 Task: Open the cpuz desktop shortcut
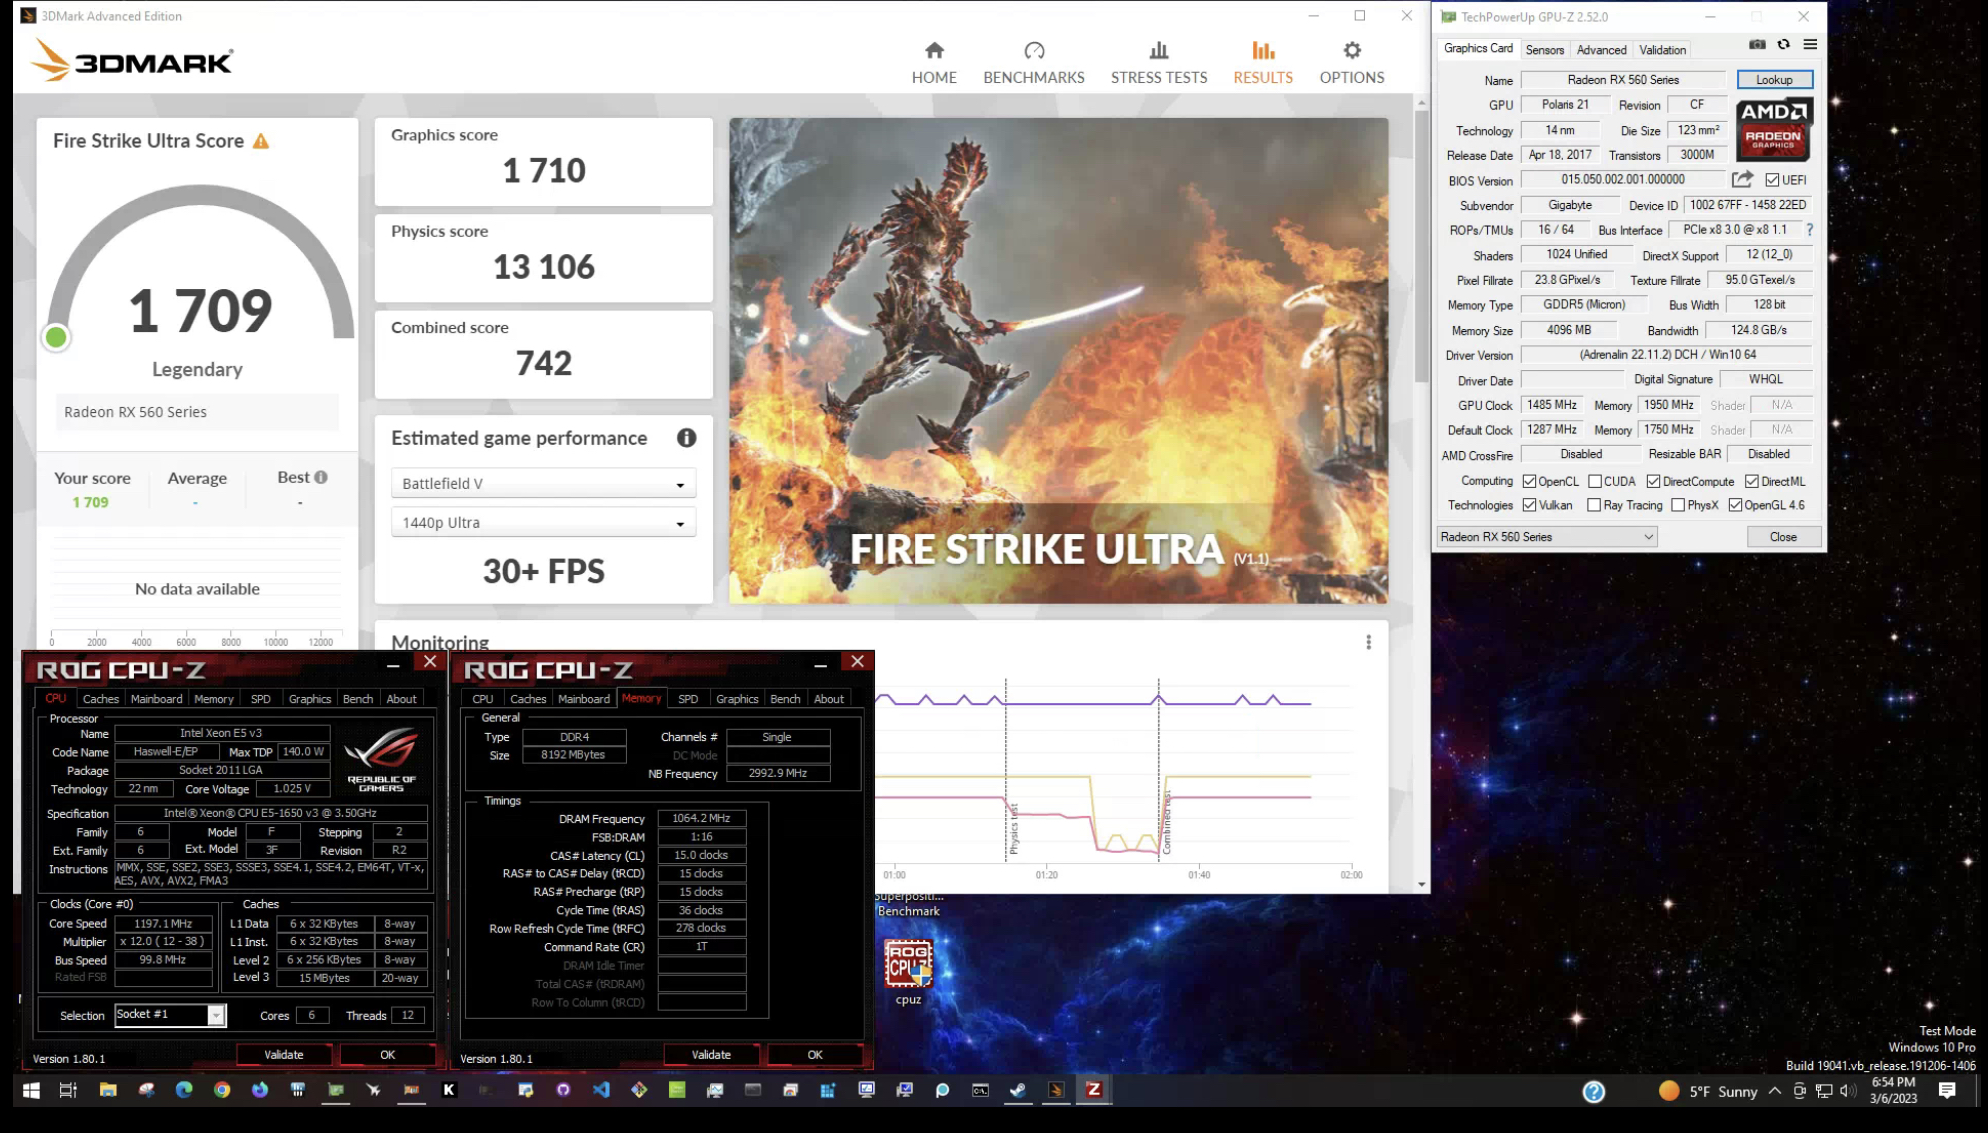point(908,972)
